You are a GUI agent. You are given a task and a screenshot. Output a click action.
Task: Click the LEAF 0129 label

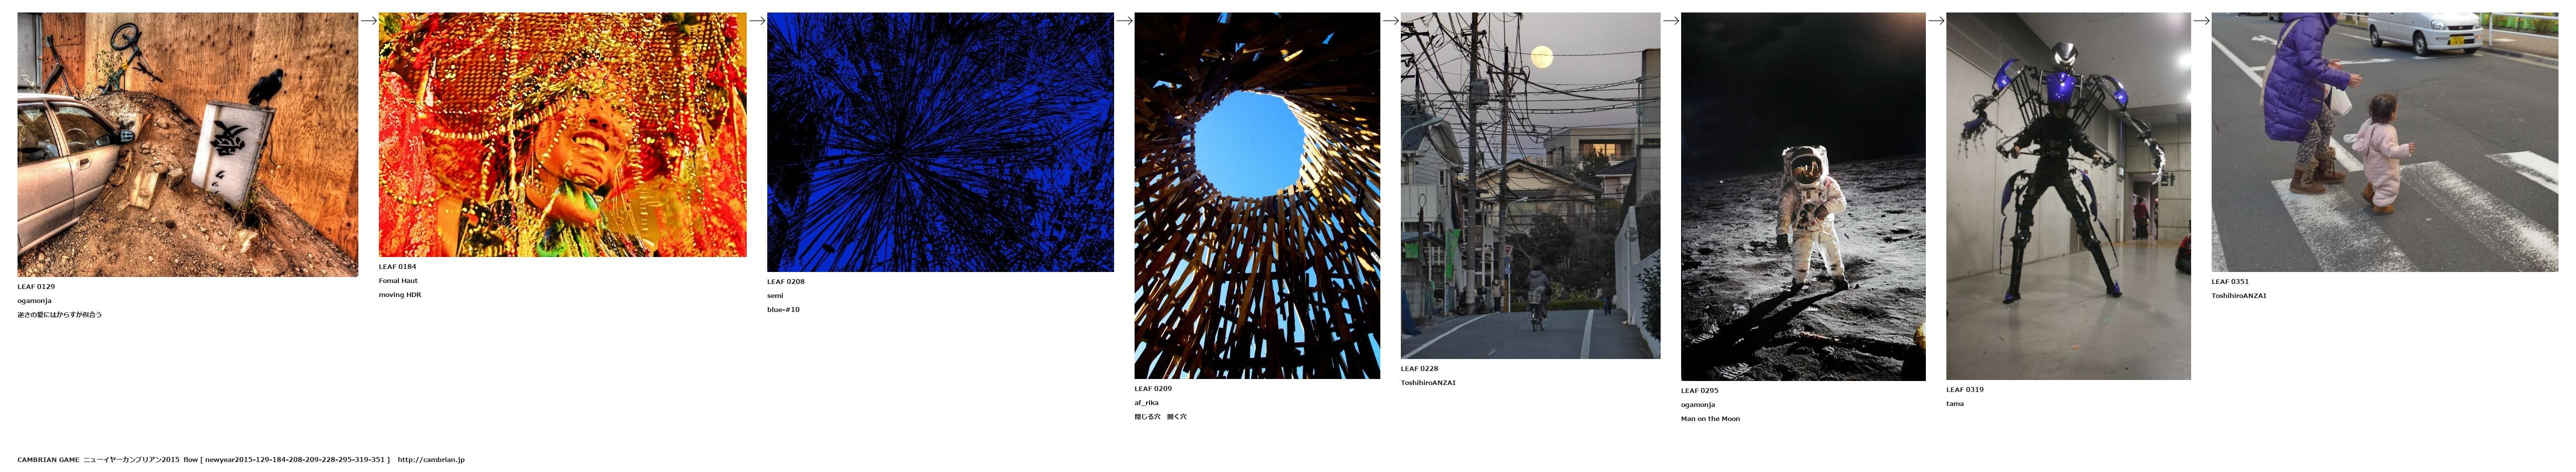[36, 287]
